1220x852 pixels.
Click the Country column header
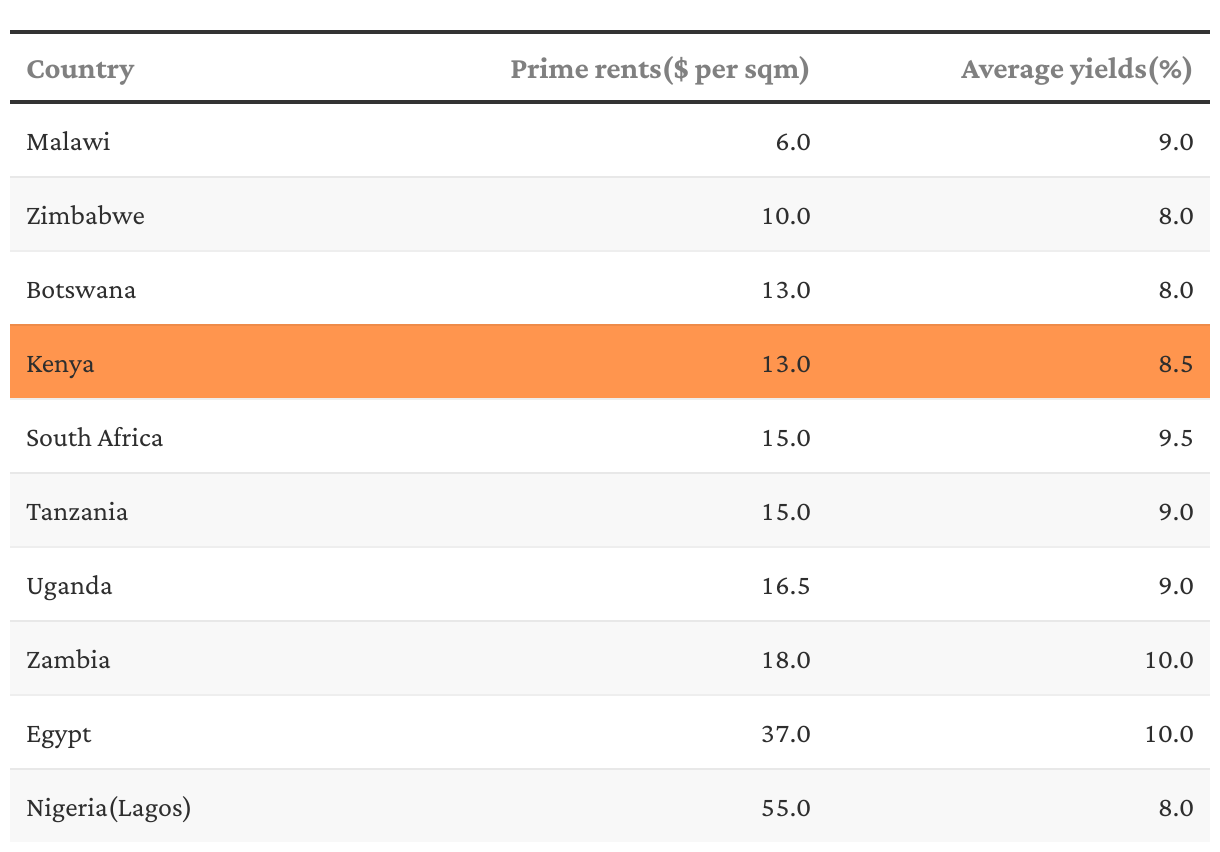point(80,69)
